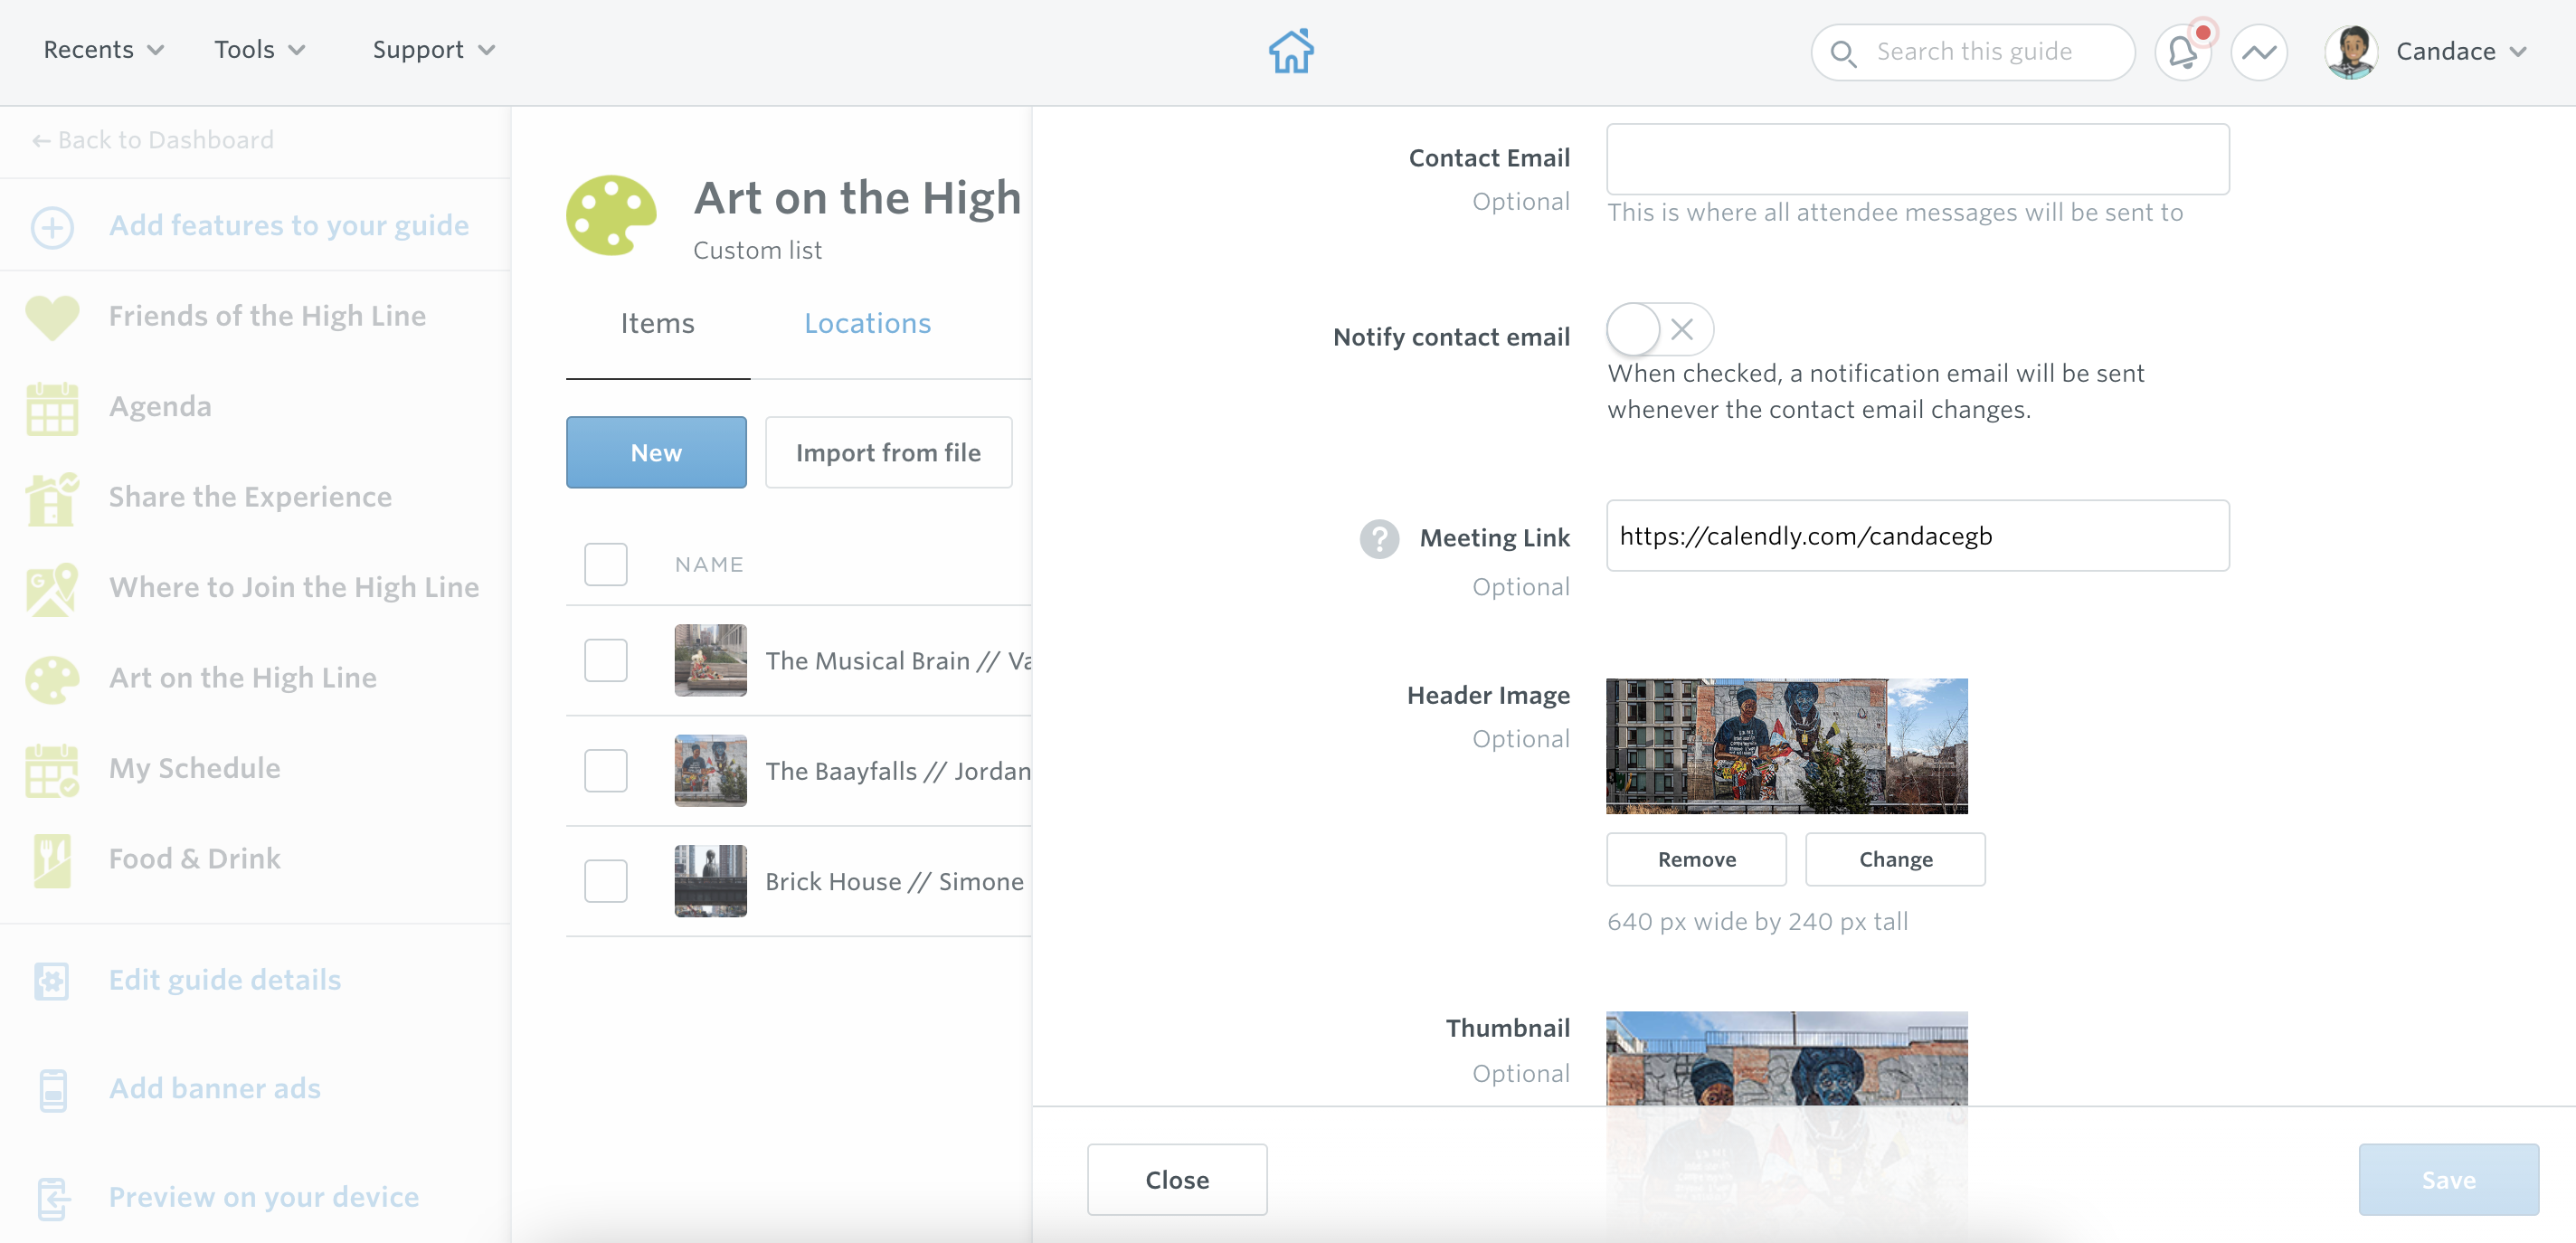Click the Preview on your device icon
The height and width of the screenshot is (1243, 2576).
coord(53,1198)
